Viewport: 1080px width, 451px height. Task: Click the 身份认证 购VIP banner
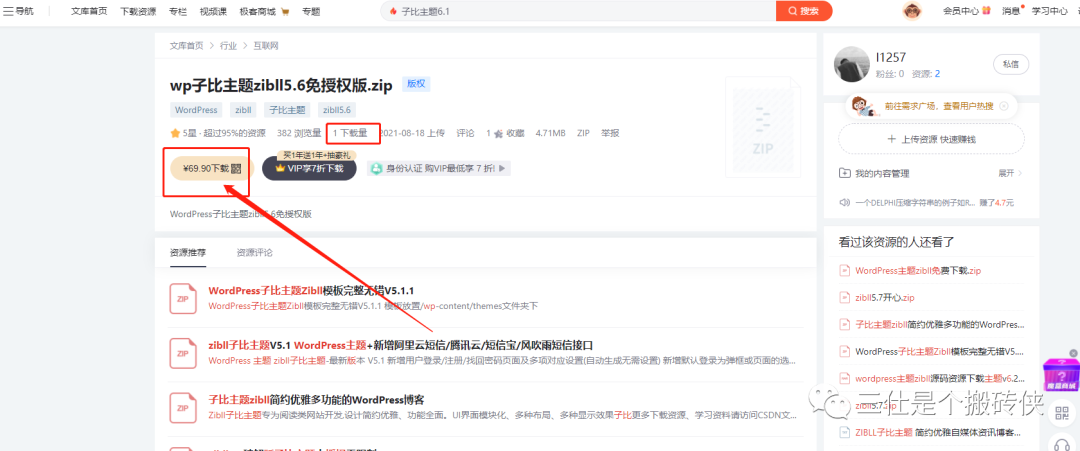(x=439, y=168)
